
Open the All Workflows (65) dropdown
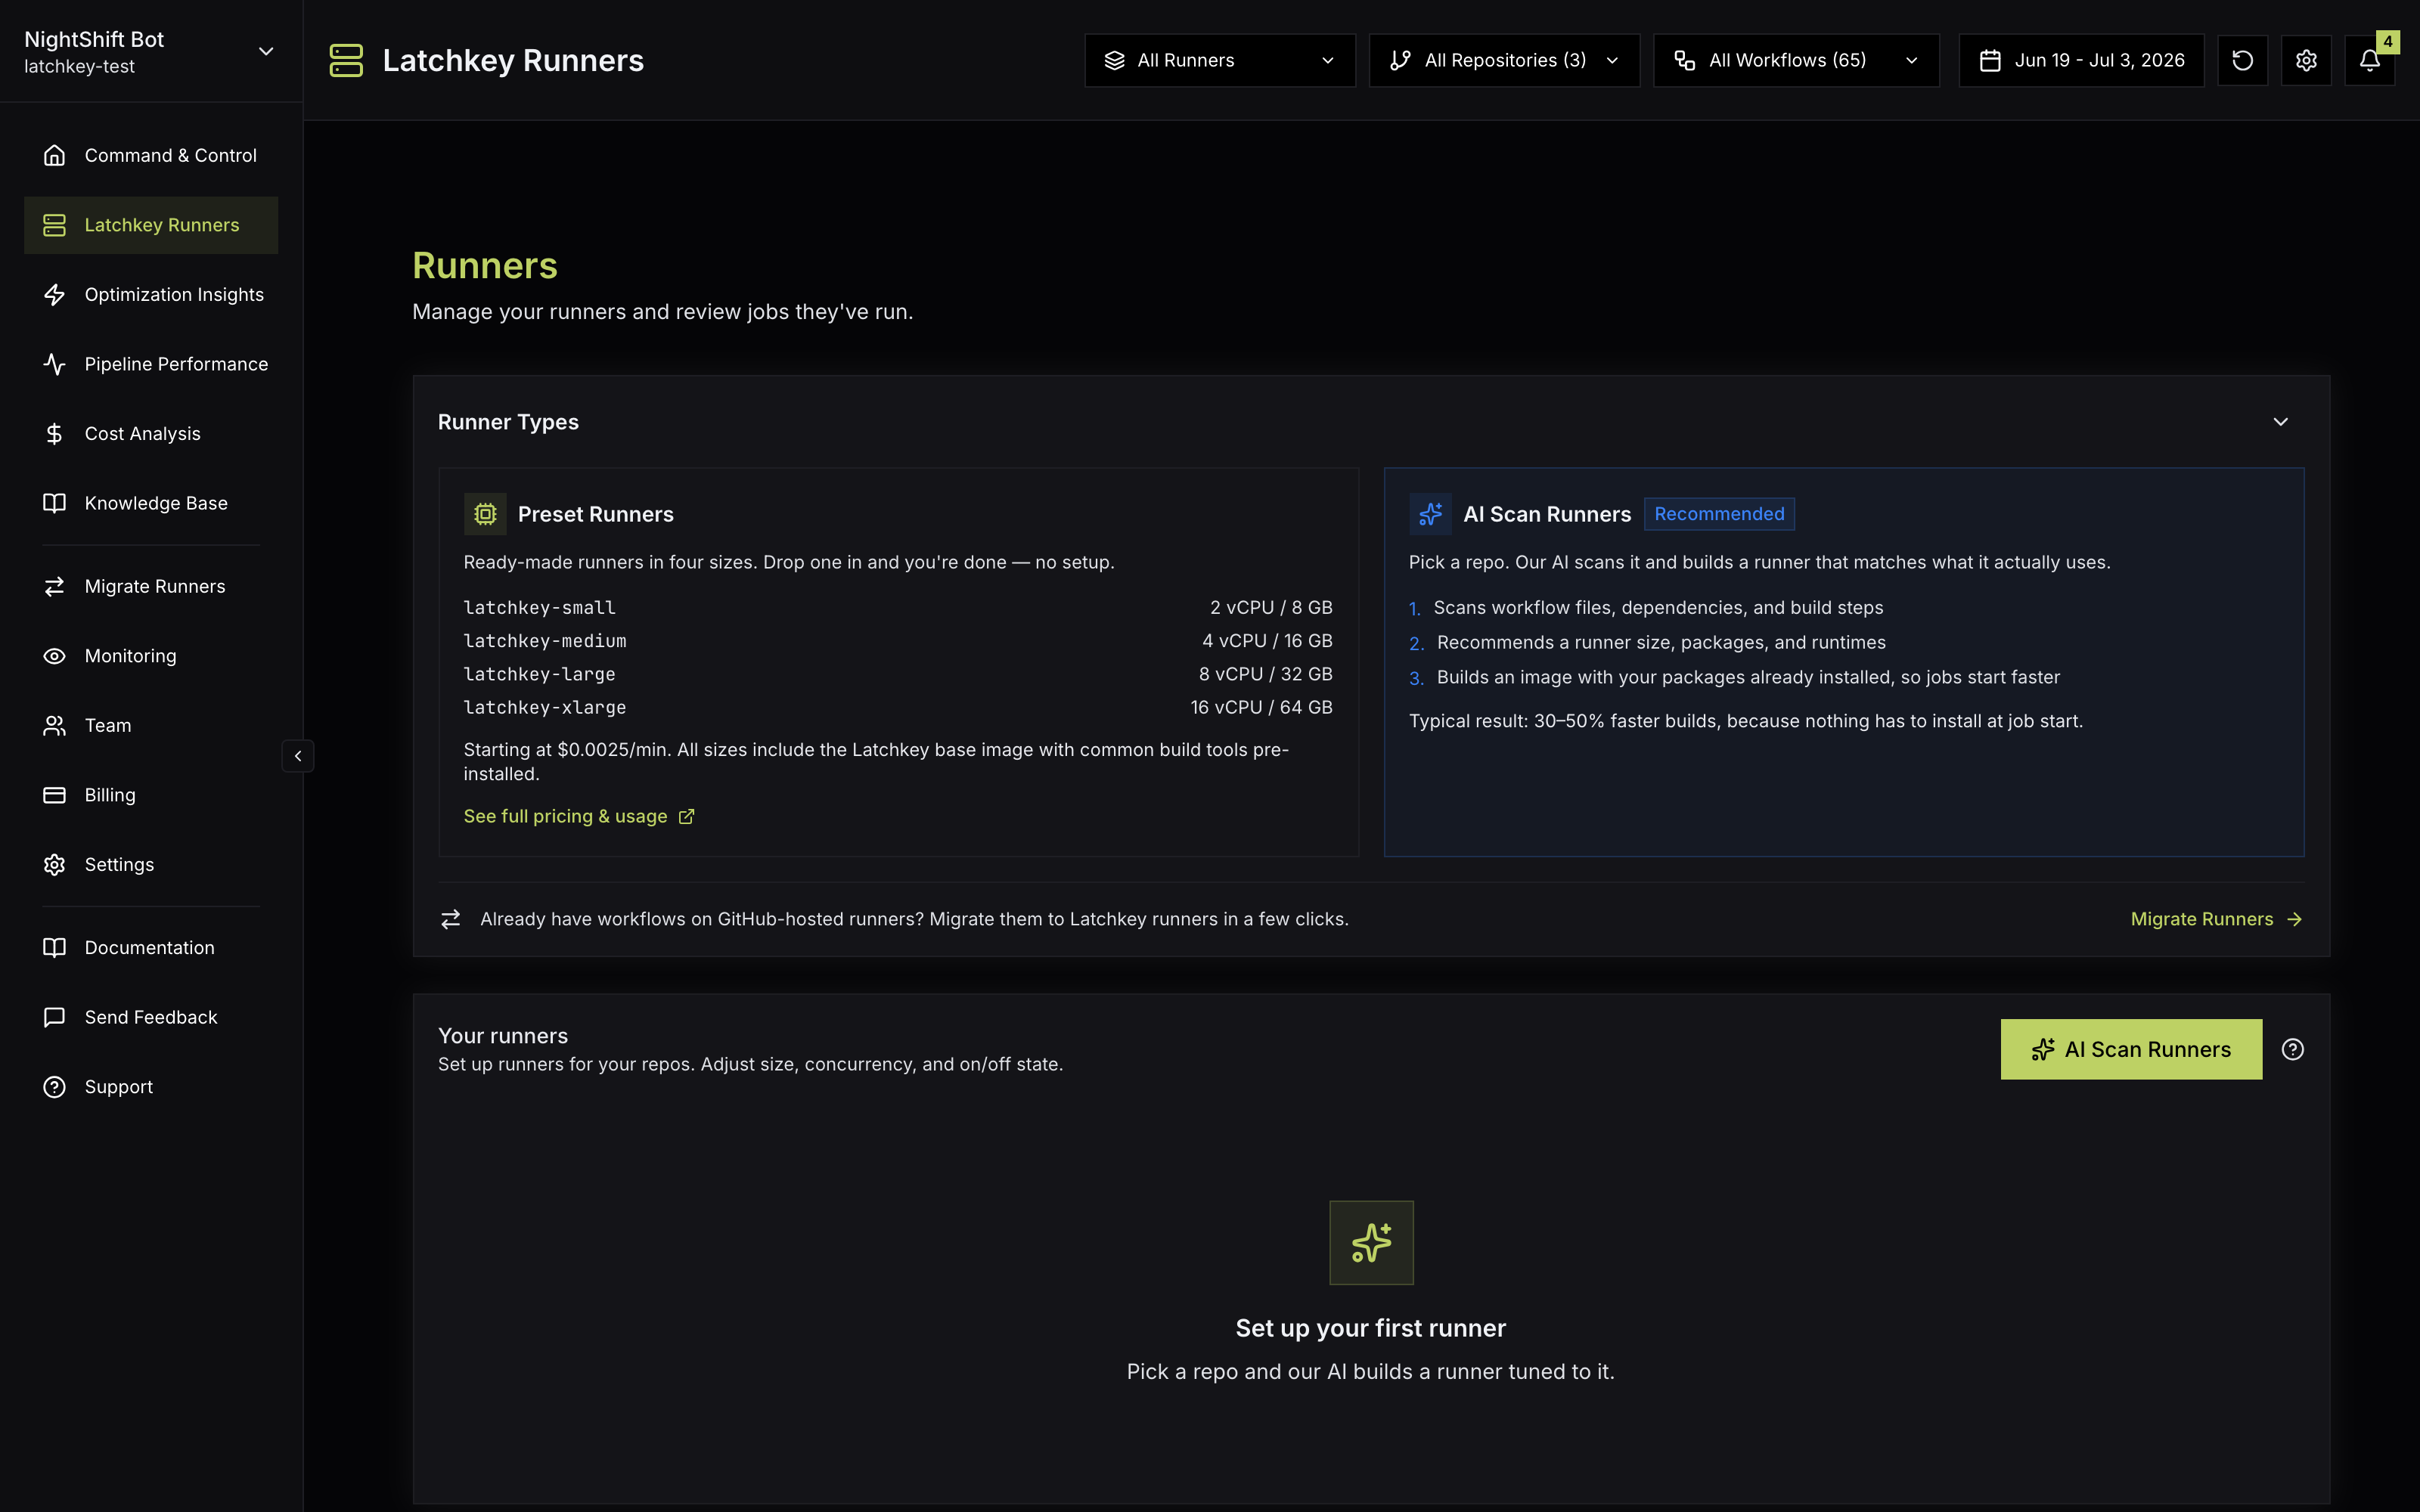(1796, 60)
